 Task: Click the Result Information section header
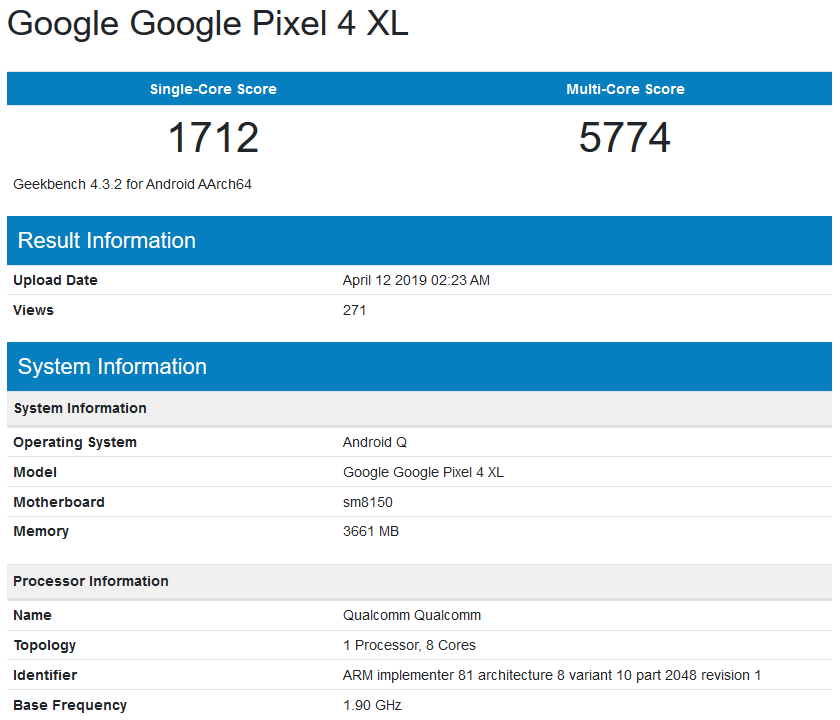pos(419,241)
